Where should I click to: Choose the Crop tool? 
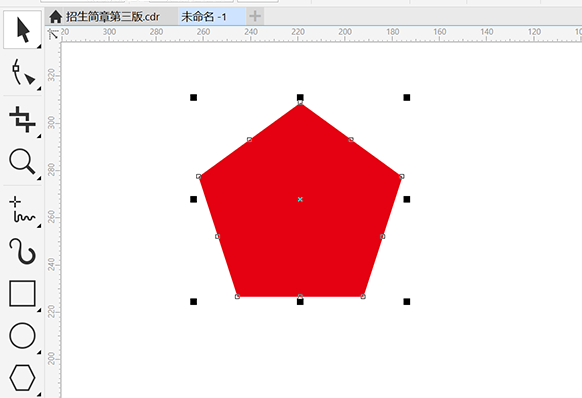click(22, 119)
